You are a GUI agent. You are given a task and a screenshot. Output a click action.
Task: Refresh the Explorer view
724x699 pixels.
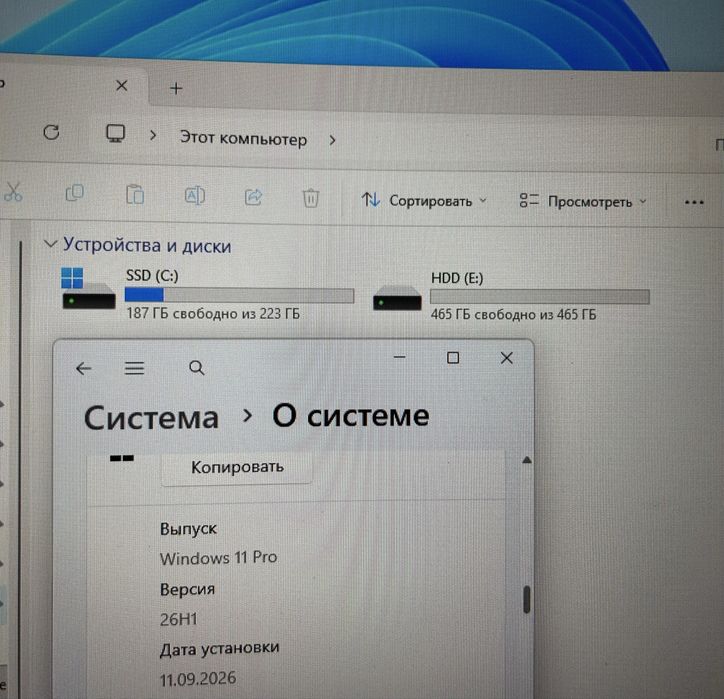point(51,133)
